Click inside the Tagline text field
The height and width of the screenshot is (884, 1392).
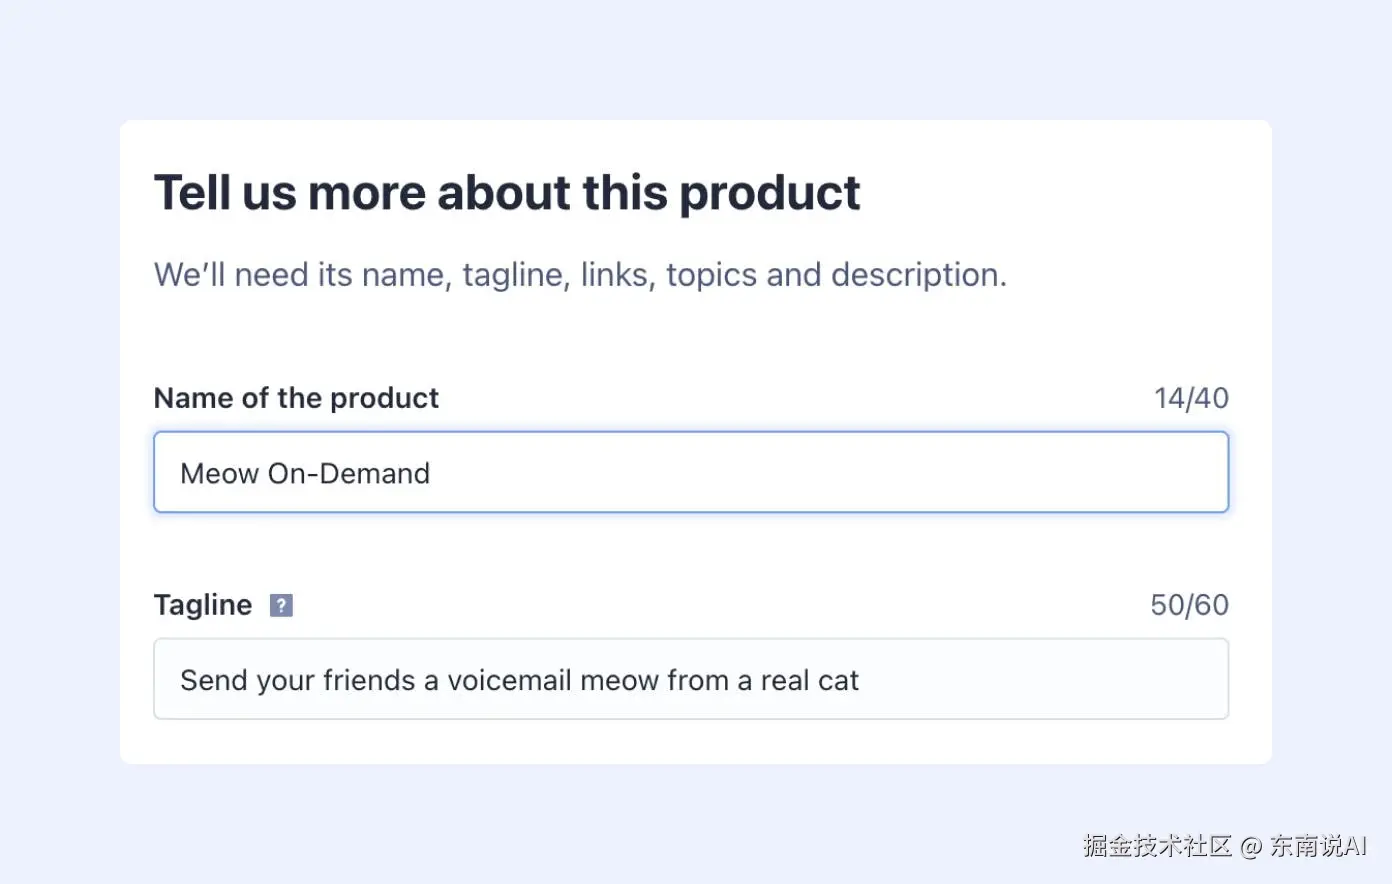pyautogui.click(x=690, y=679)
